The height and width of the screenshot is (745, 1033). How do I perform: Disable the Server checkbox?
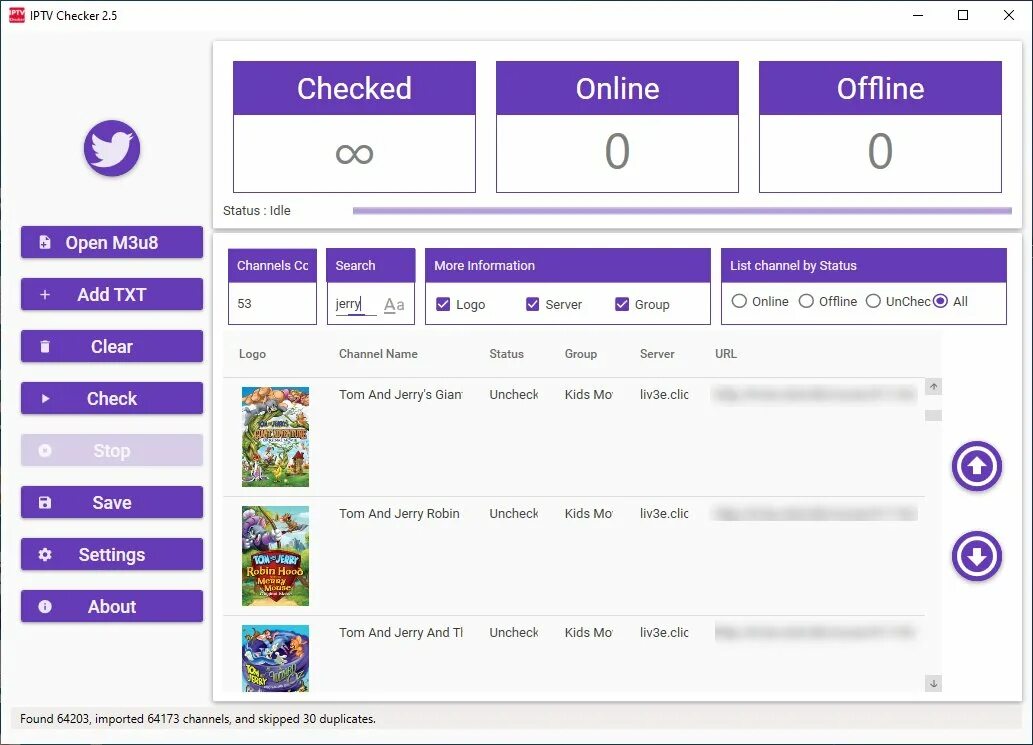533,303
